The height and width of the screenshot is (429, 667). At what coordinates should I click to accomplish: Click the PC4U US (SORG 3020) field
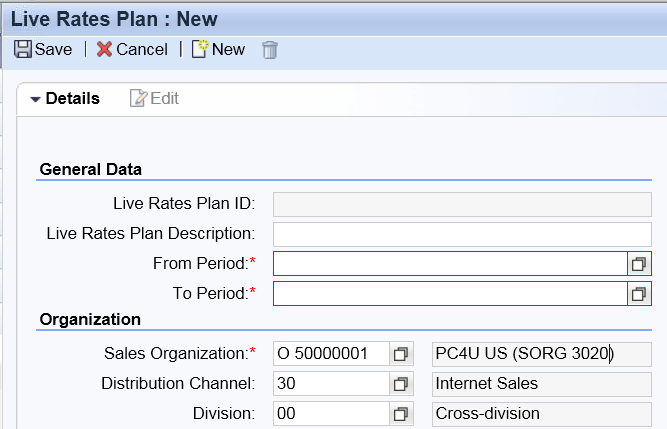point(542,354)
